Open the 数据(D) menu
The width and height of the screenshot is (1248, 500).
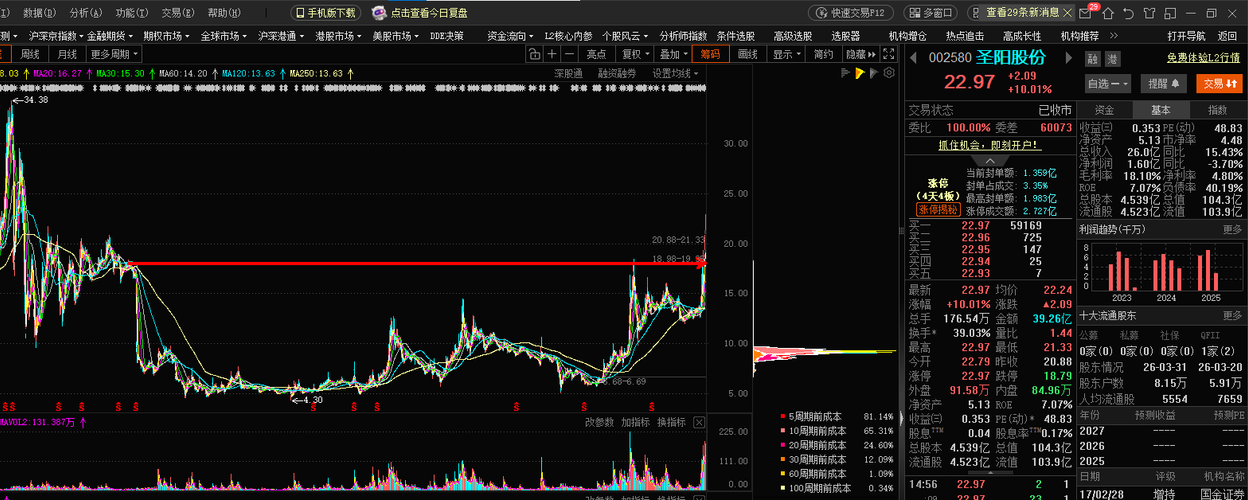(x=40, y=13)
